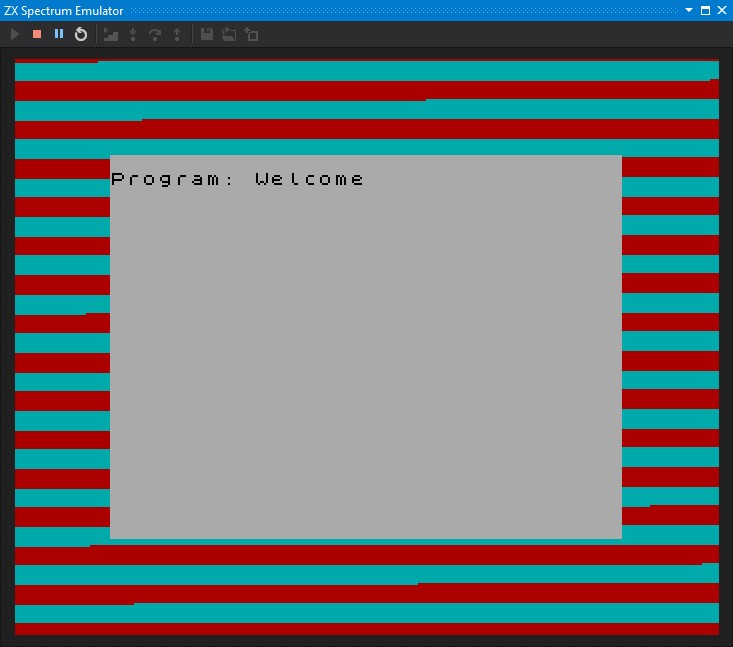Image resolution: width=733 pixels, height=647 pixels.
Task: Maximize the ZX Spectrum Emulator panel
Action: click(x=705, y=10)
